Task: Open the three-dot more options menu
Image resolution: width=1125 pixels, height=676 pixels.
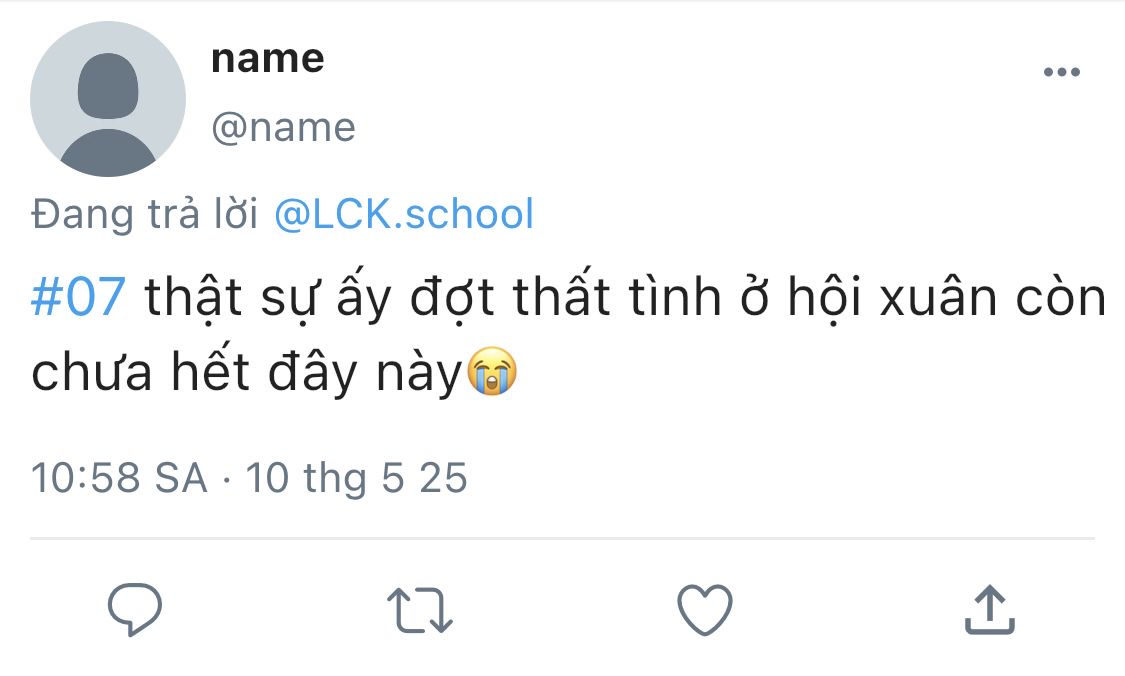Action: coord(1061,72)
